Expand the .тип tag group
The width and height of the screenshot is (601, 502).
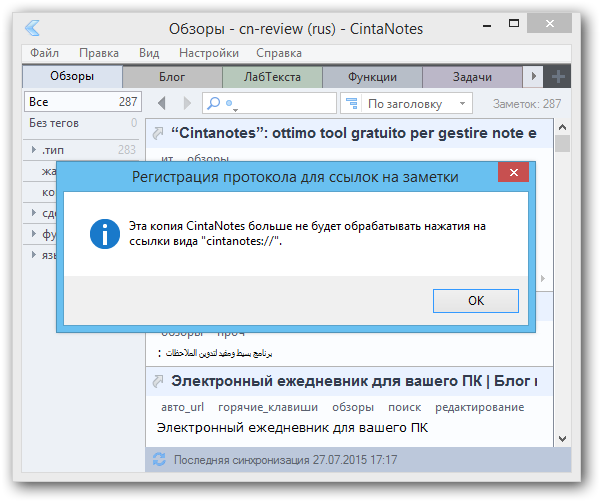tap(34, 149)
